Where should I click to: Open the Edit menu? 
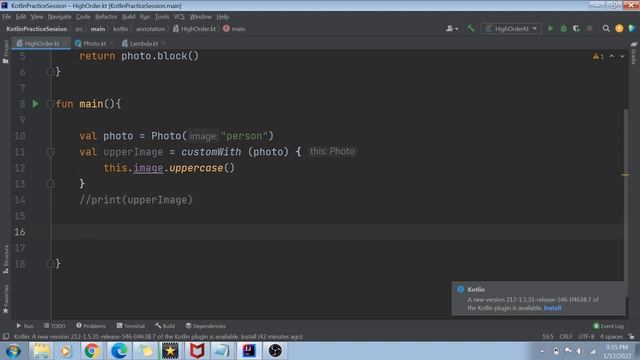(21, 17)
